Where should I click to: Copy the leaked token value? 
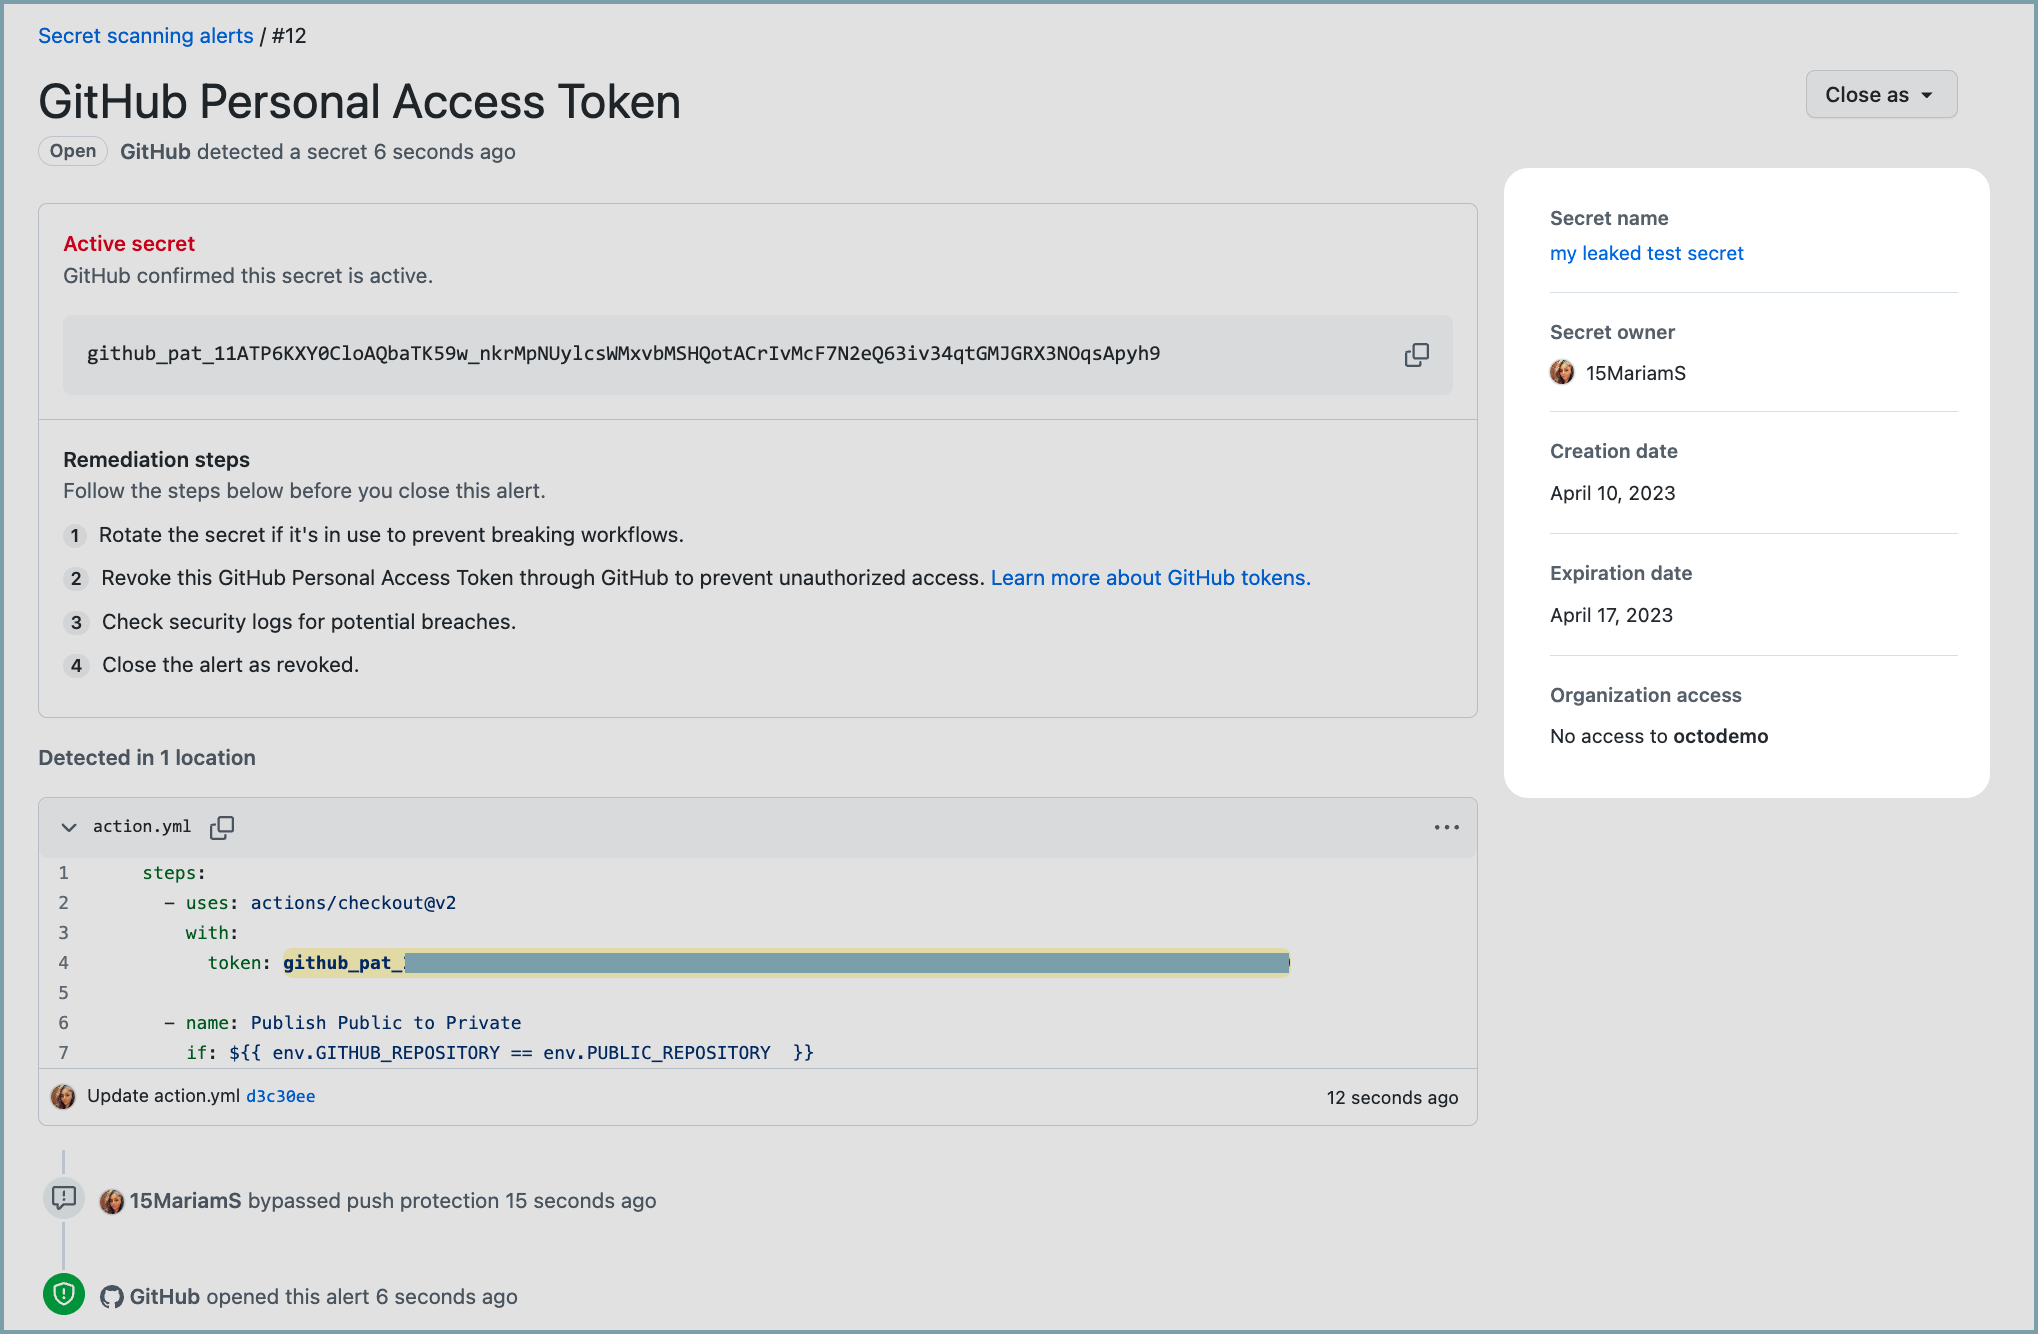(1416, 354)
